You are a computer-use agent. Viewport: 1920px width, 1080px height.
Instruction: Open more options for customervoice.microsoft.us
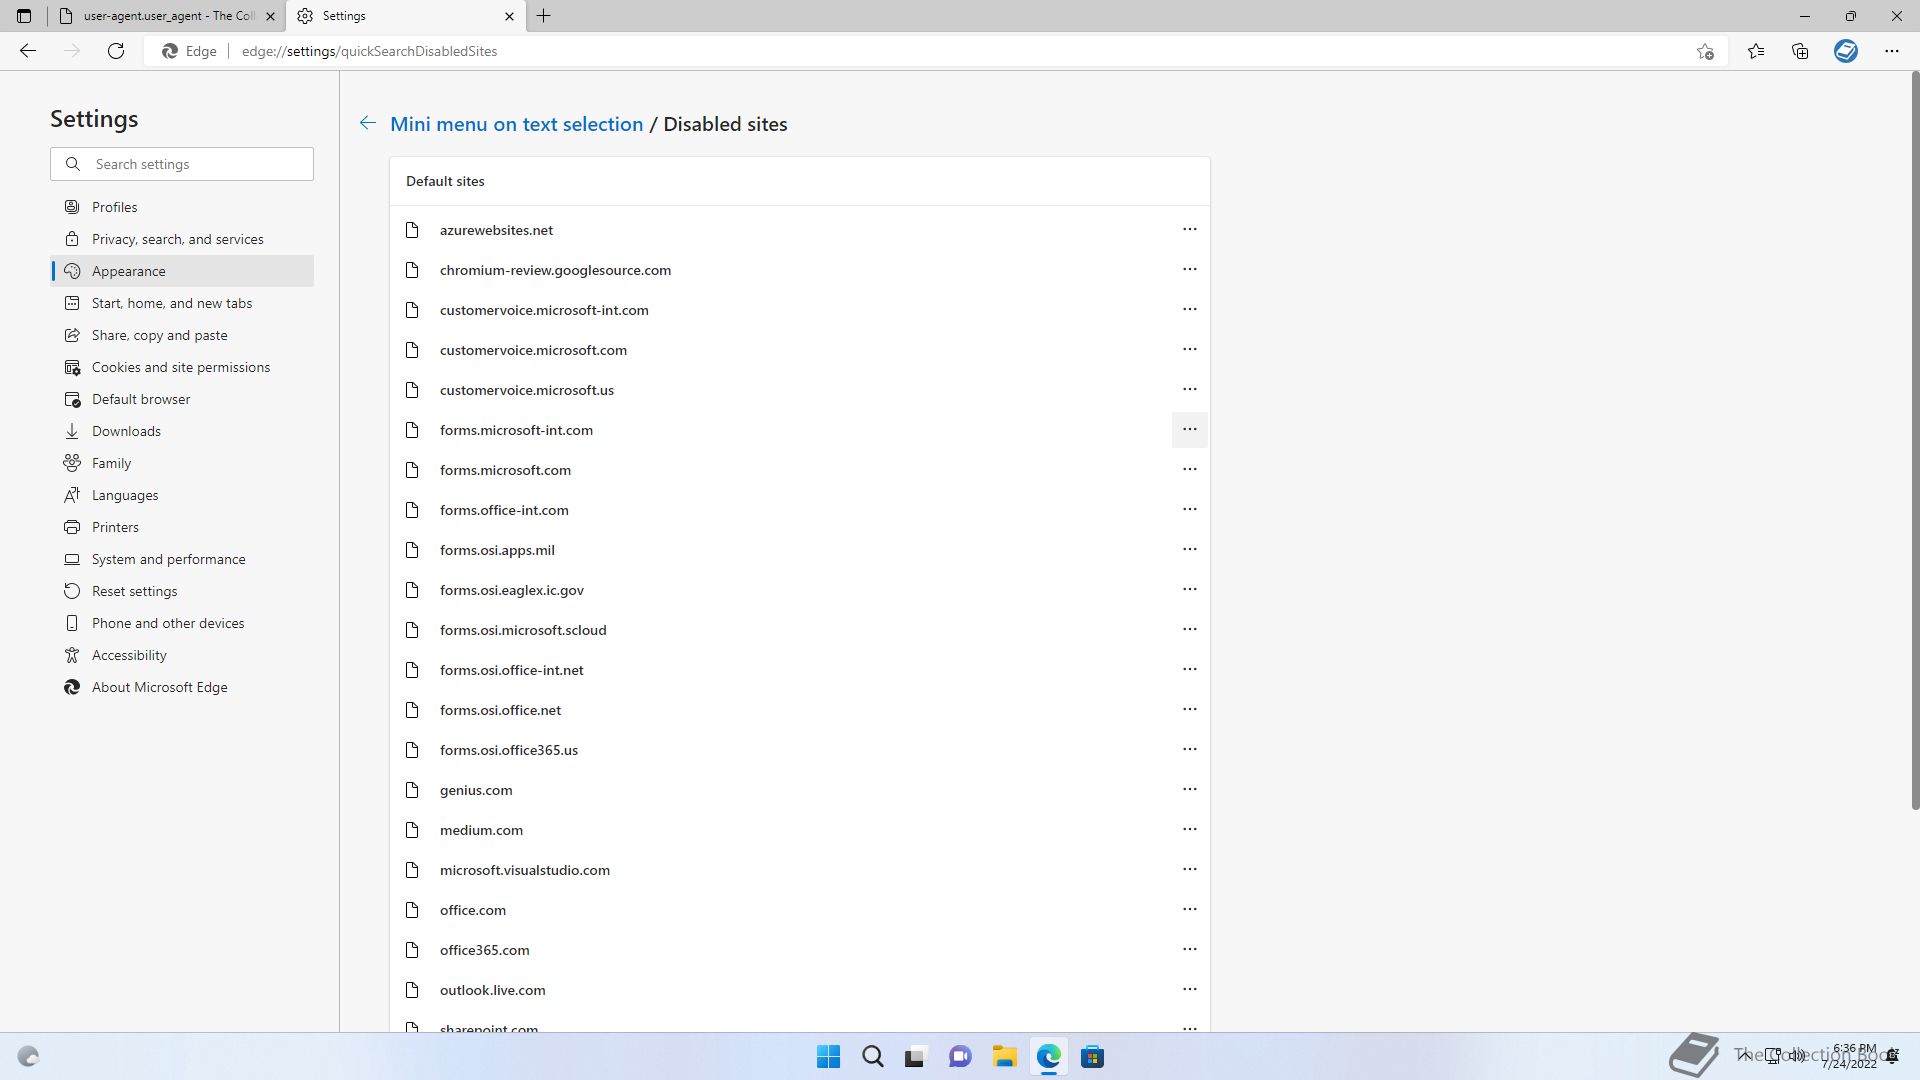pos(1189,389)
